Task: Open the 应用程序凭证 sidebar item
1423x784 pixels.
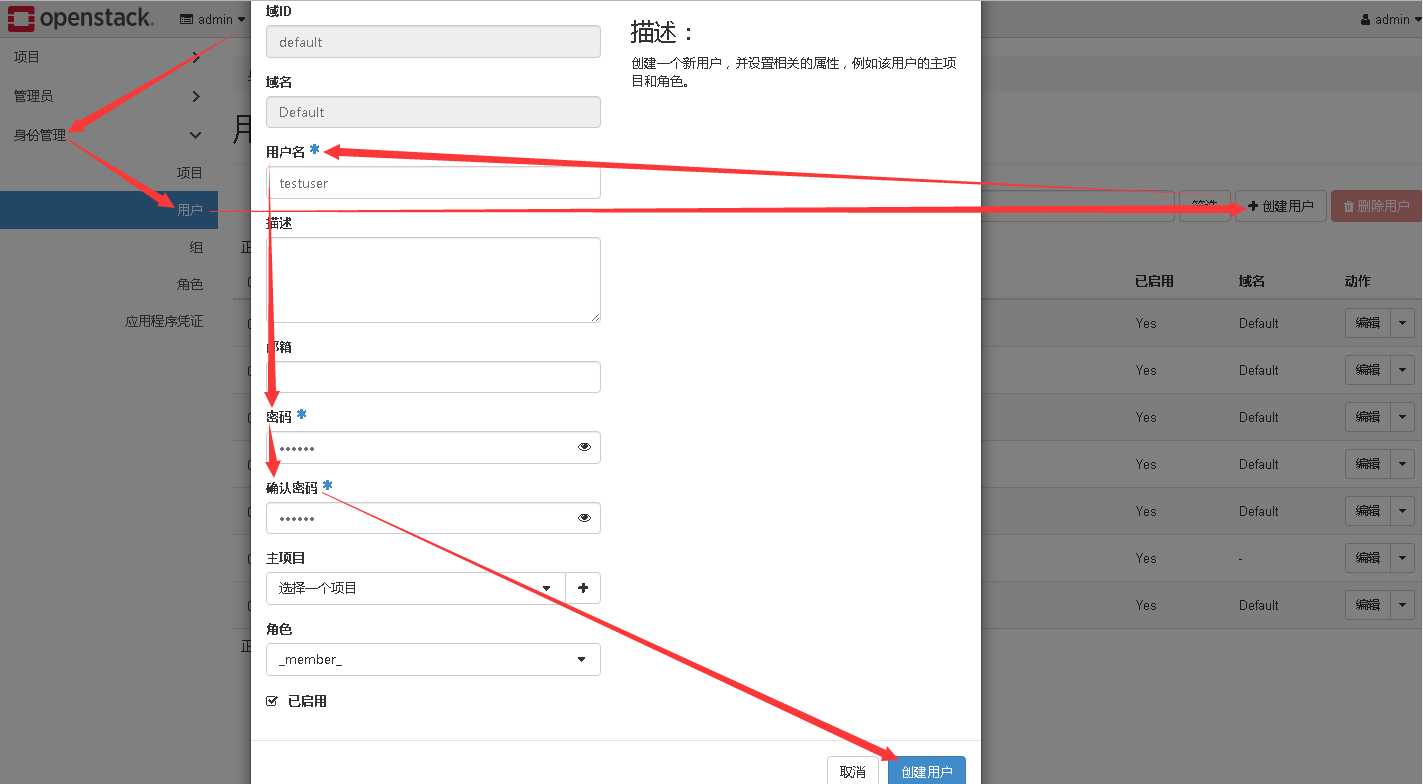Action: [x=164, y=321]
